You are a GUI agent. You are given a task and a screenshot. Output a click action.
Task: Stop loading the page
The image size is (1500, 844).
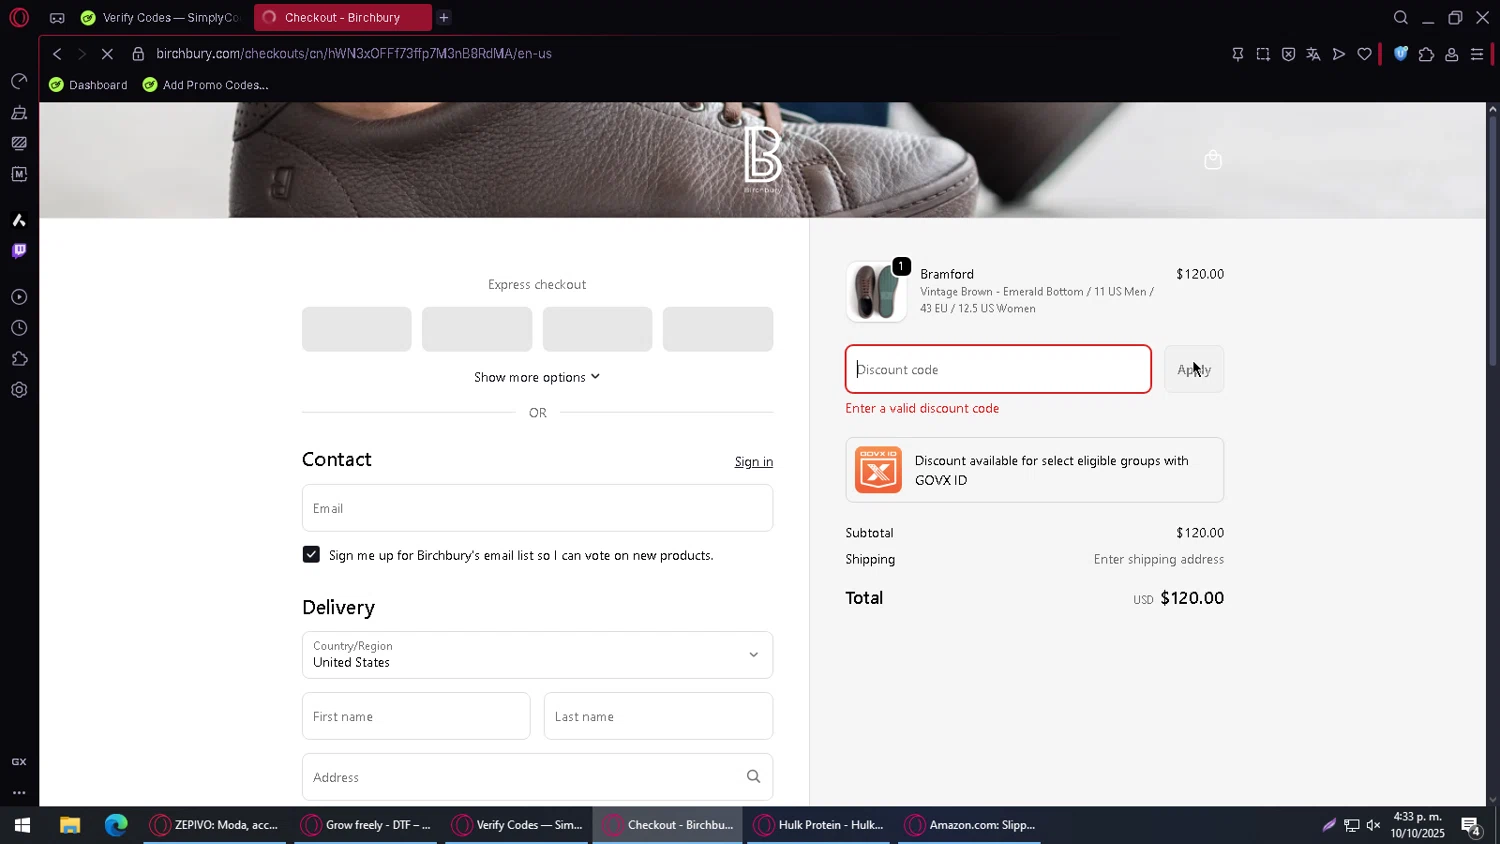tap(107, 54)
